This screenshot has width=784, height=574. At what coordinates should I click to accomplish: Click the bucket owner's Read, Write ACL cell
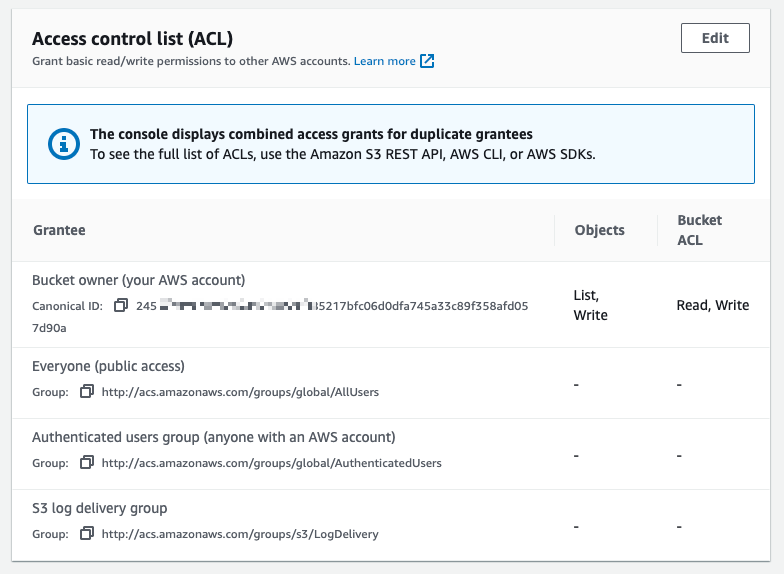click(x=712, y=305)
